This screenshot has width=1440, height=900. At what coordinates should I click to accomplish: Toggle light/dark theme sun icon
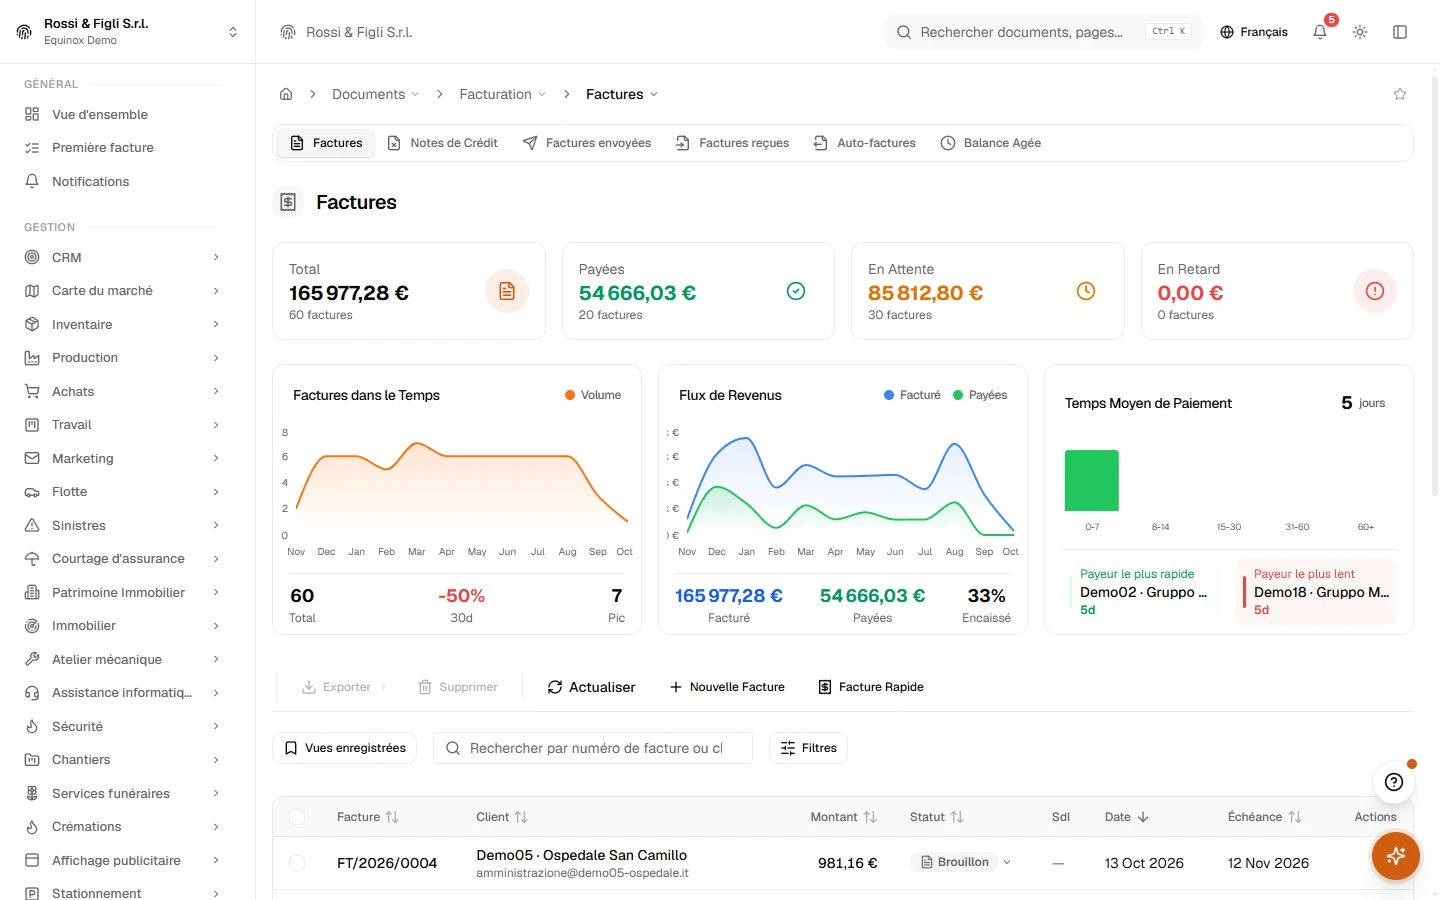click(1360, 32)
